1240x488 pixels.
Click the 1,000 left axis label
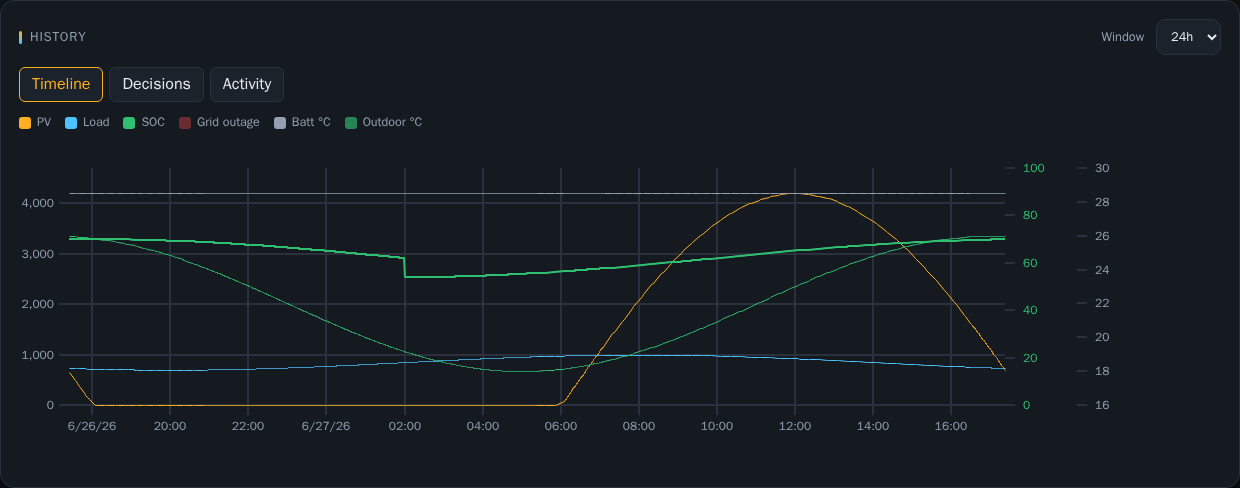tap(37, 355)
